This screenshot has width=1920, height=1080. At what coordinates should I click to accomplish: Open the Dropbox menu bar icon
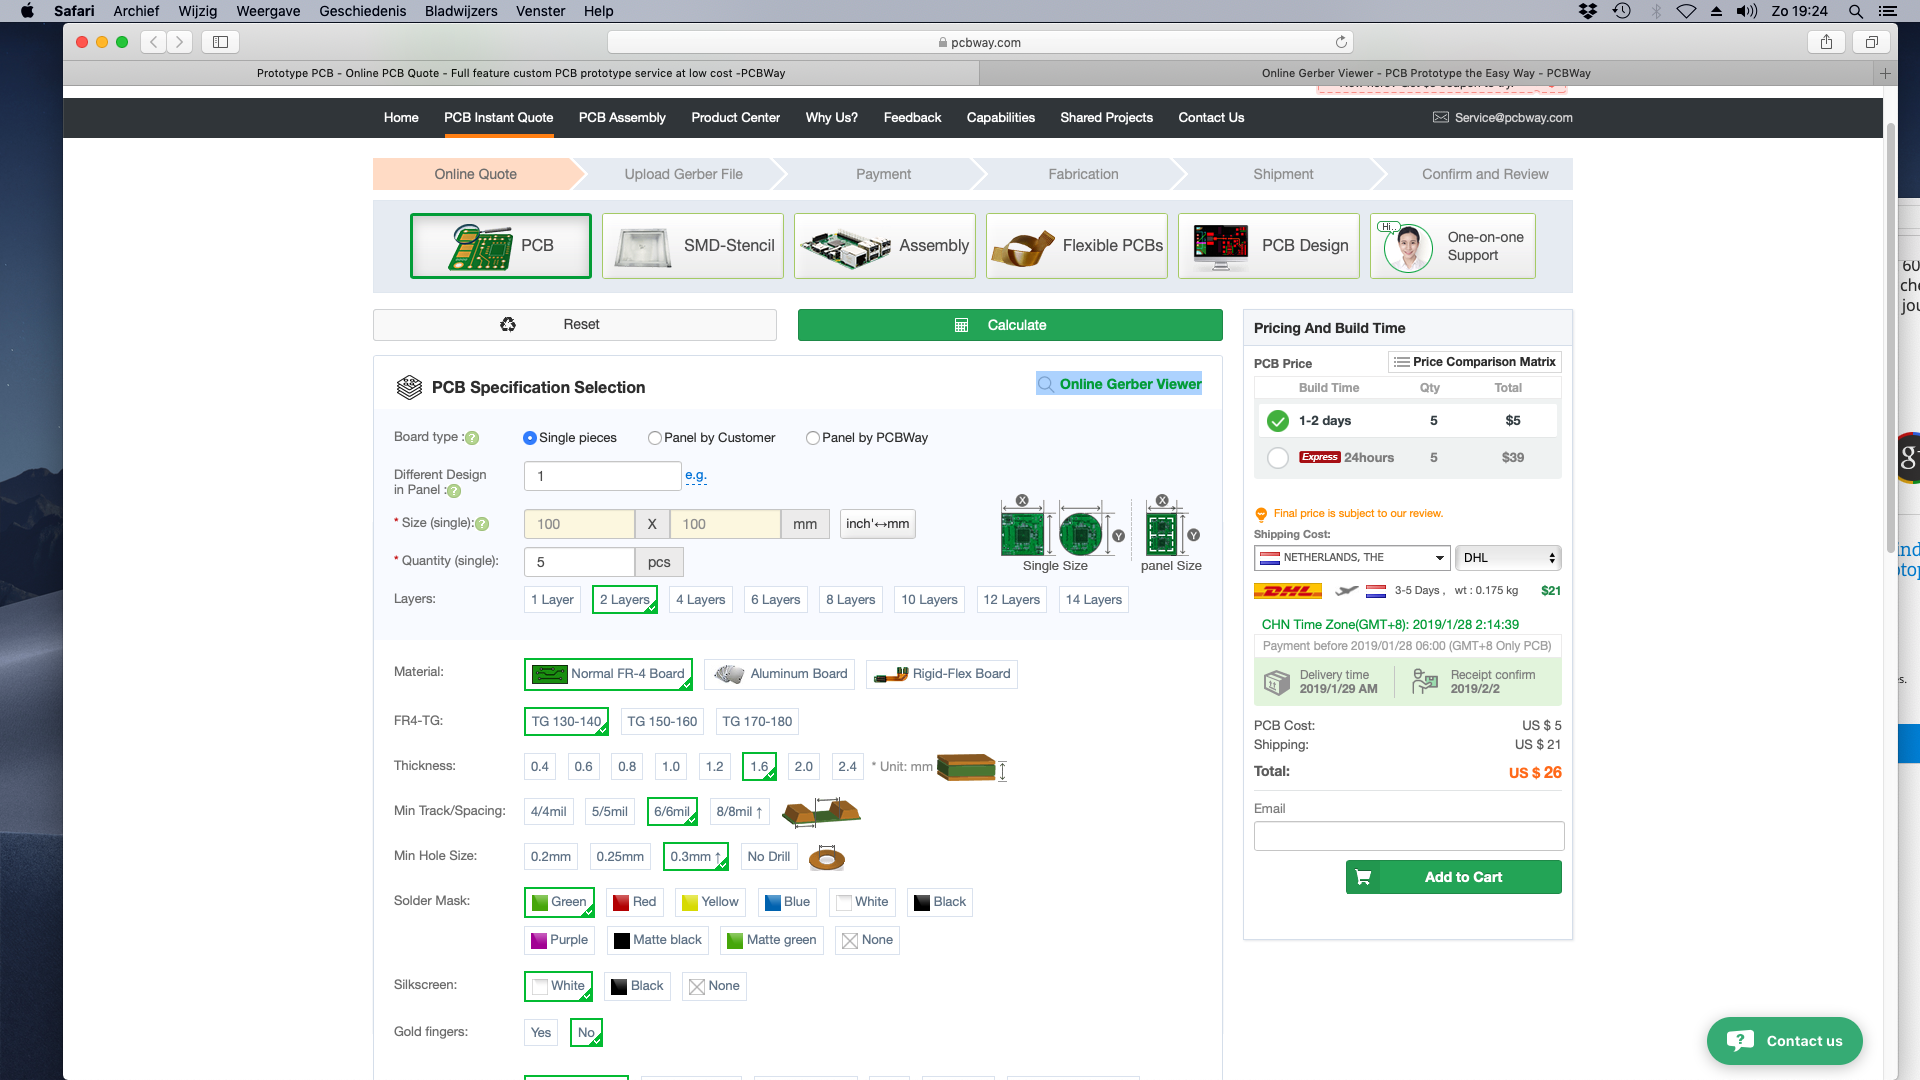pyautogui.click(x=1588, y=11)
